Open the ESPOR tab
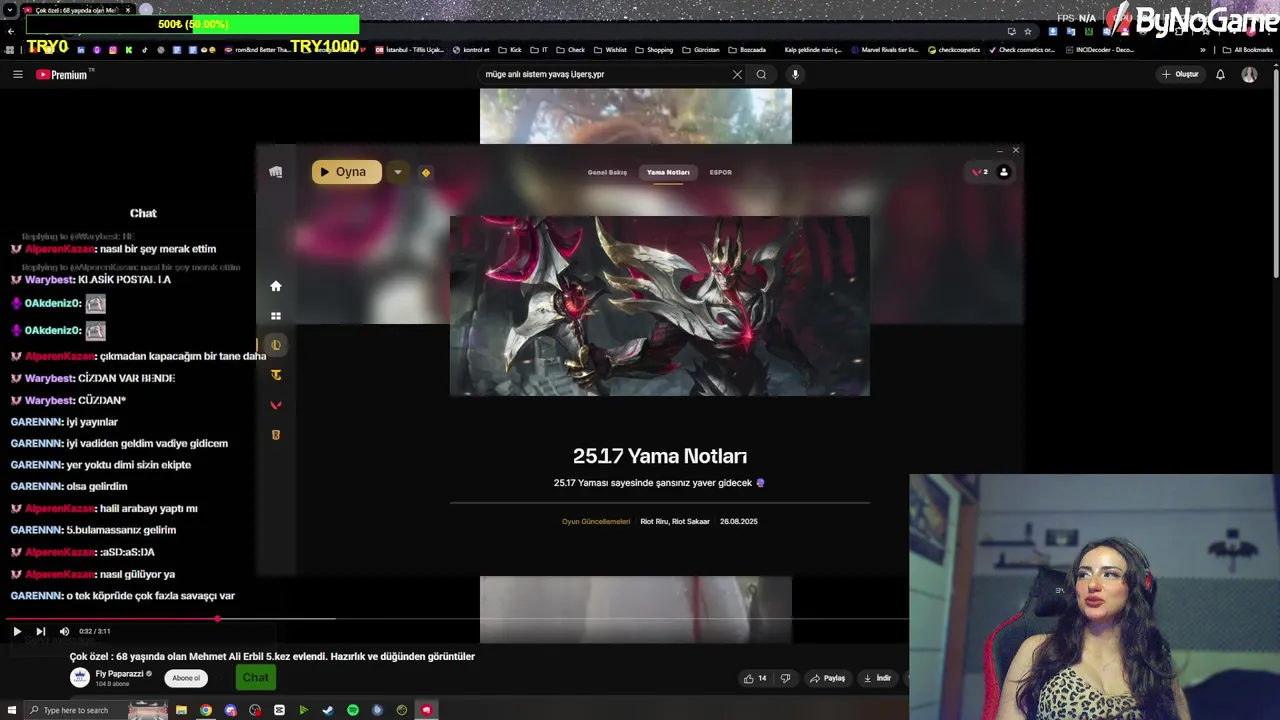Image resolution: width=1280 pixels, height=720 pixels. click(721, 172)
